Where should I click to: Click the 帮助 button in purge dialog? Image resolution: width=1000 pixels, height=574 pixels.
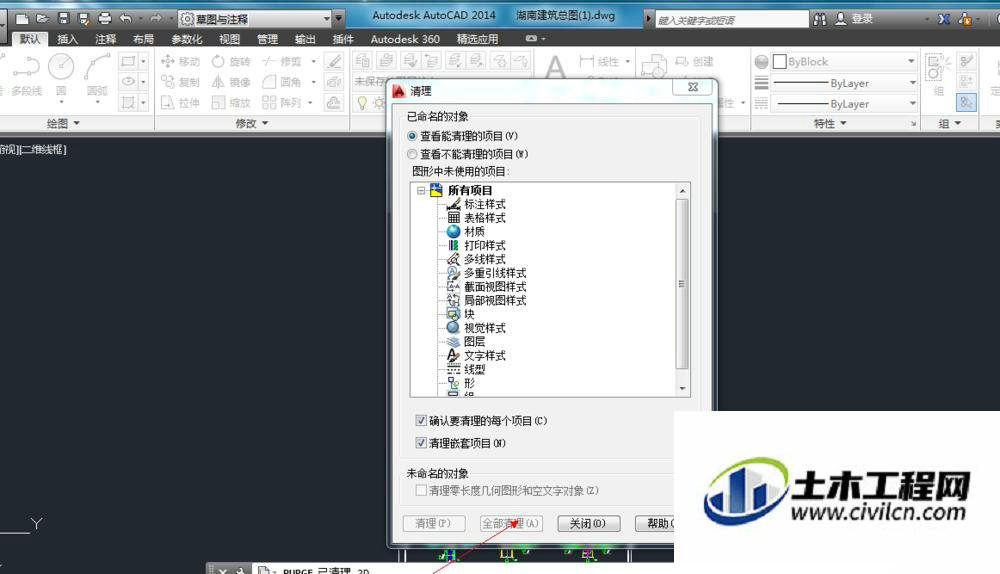click(x=655, y=523)
